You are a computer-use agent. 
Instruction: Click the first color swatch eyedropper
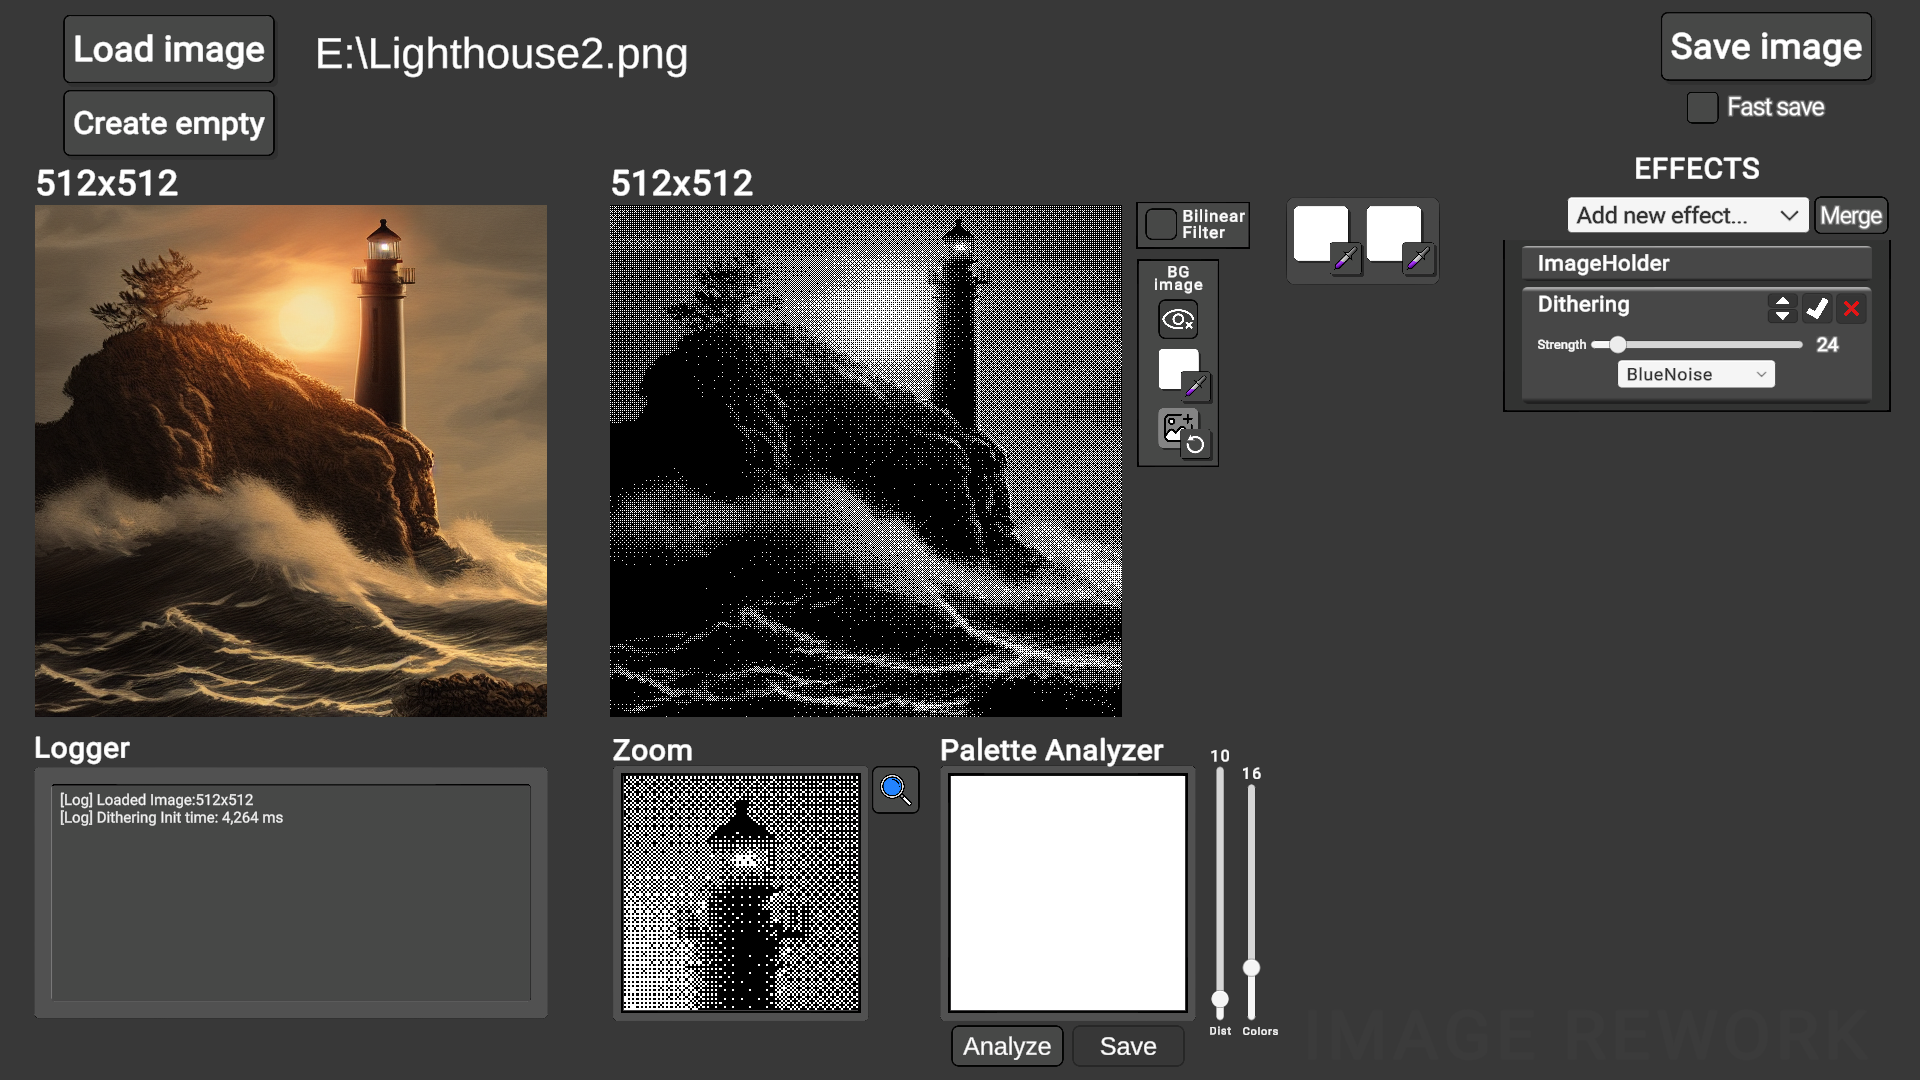pyautogui.click(x=1345, y=259)
